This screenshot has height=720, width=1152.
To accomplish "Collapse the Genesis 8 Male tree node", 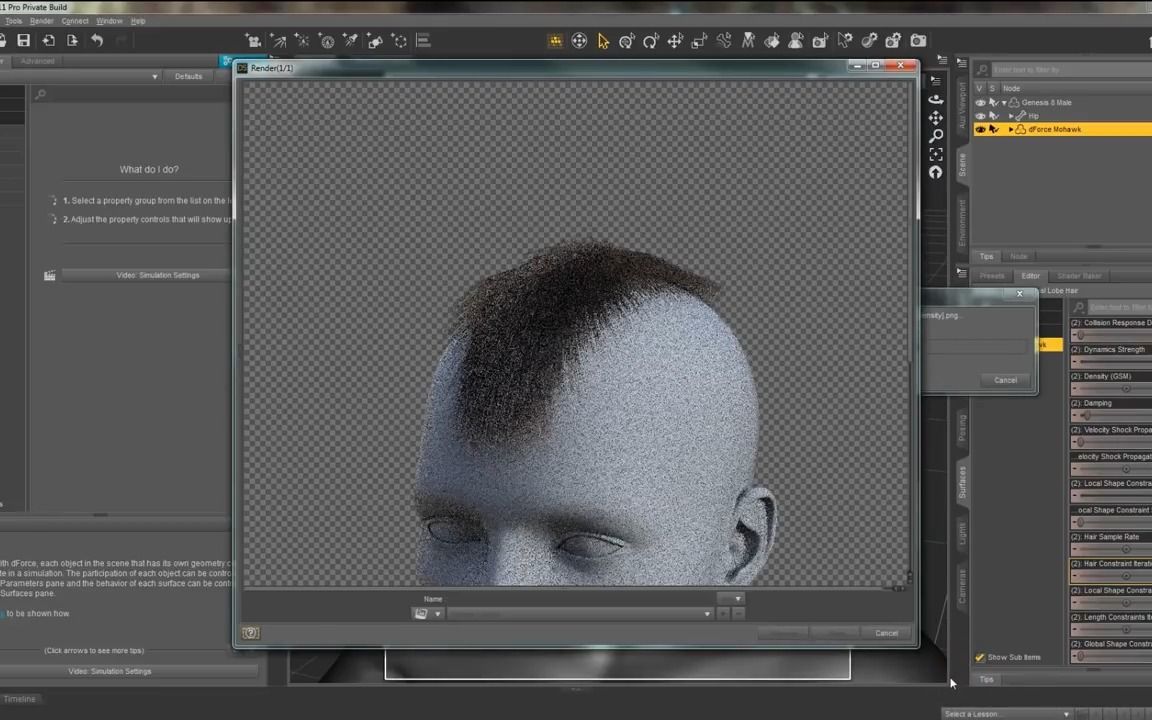I will (1004, 103).
